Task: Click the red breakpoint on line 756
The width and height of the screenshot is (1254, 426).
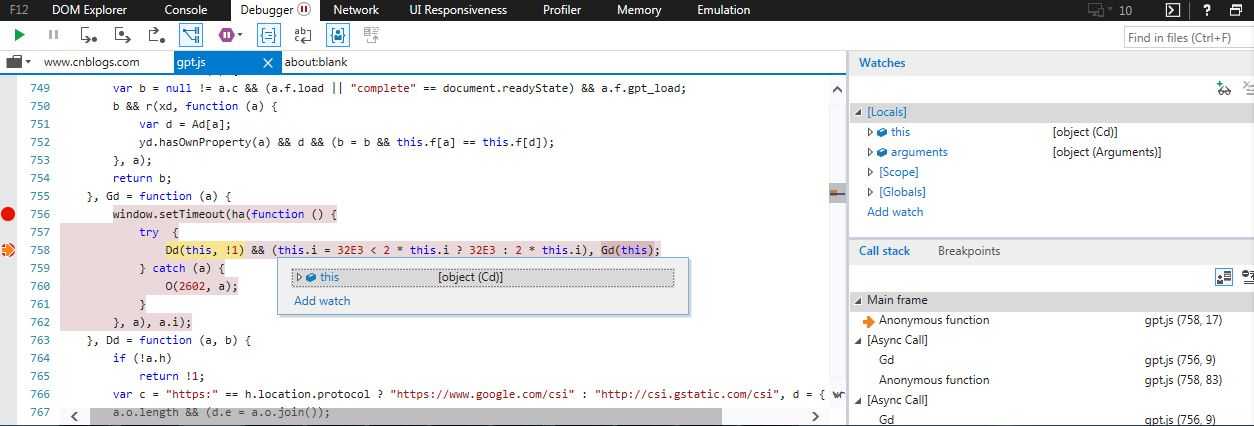Action: click(9, 213)
